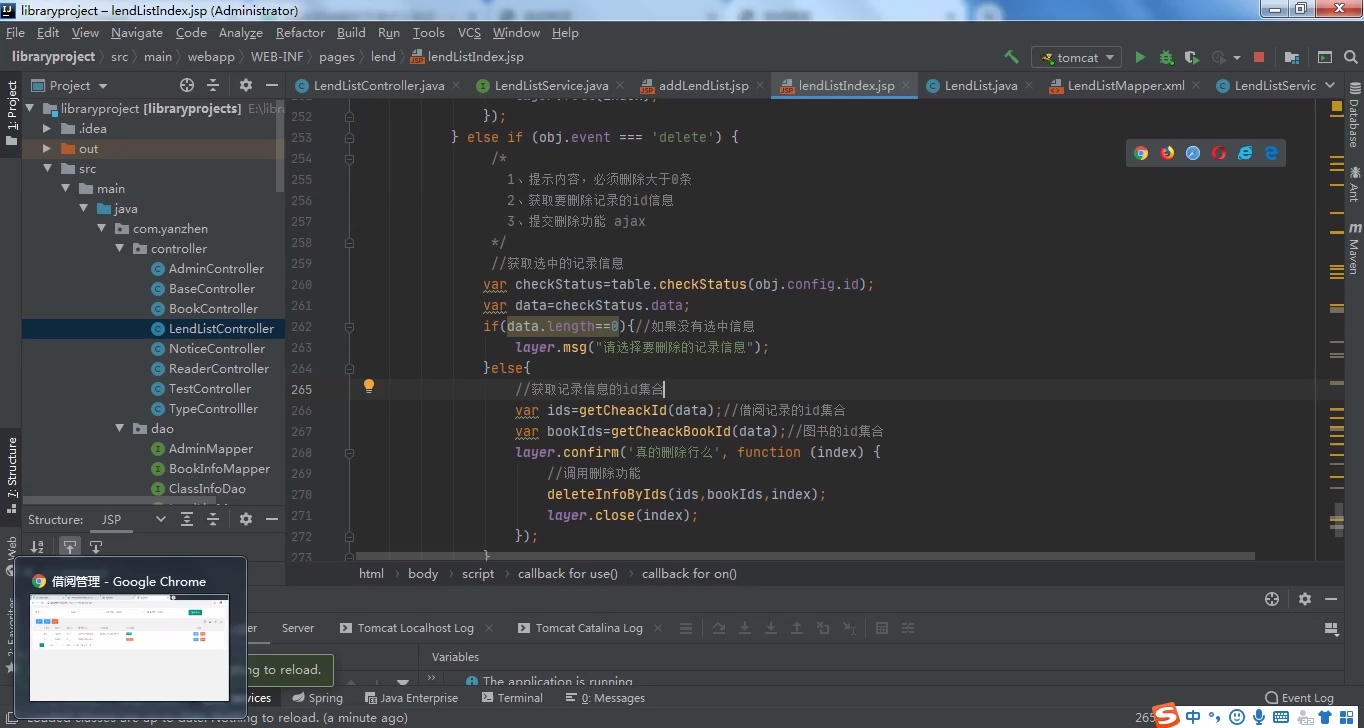Click the yellow intention light bulb
This screenshot has height=728, width=1364.
[368, 386]
